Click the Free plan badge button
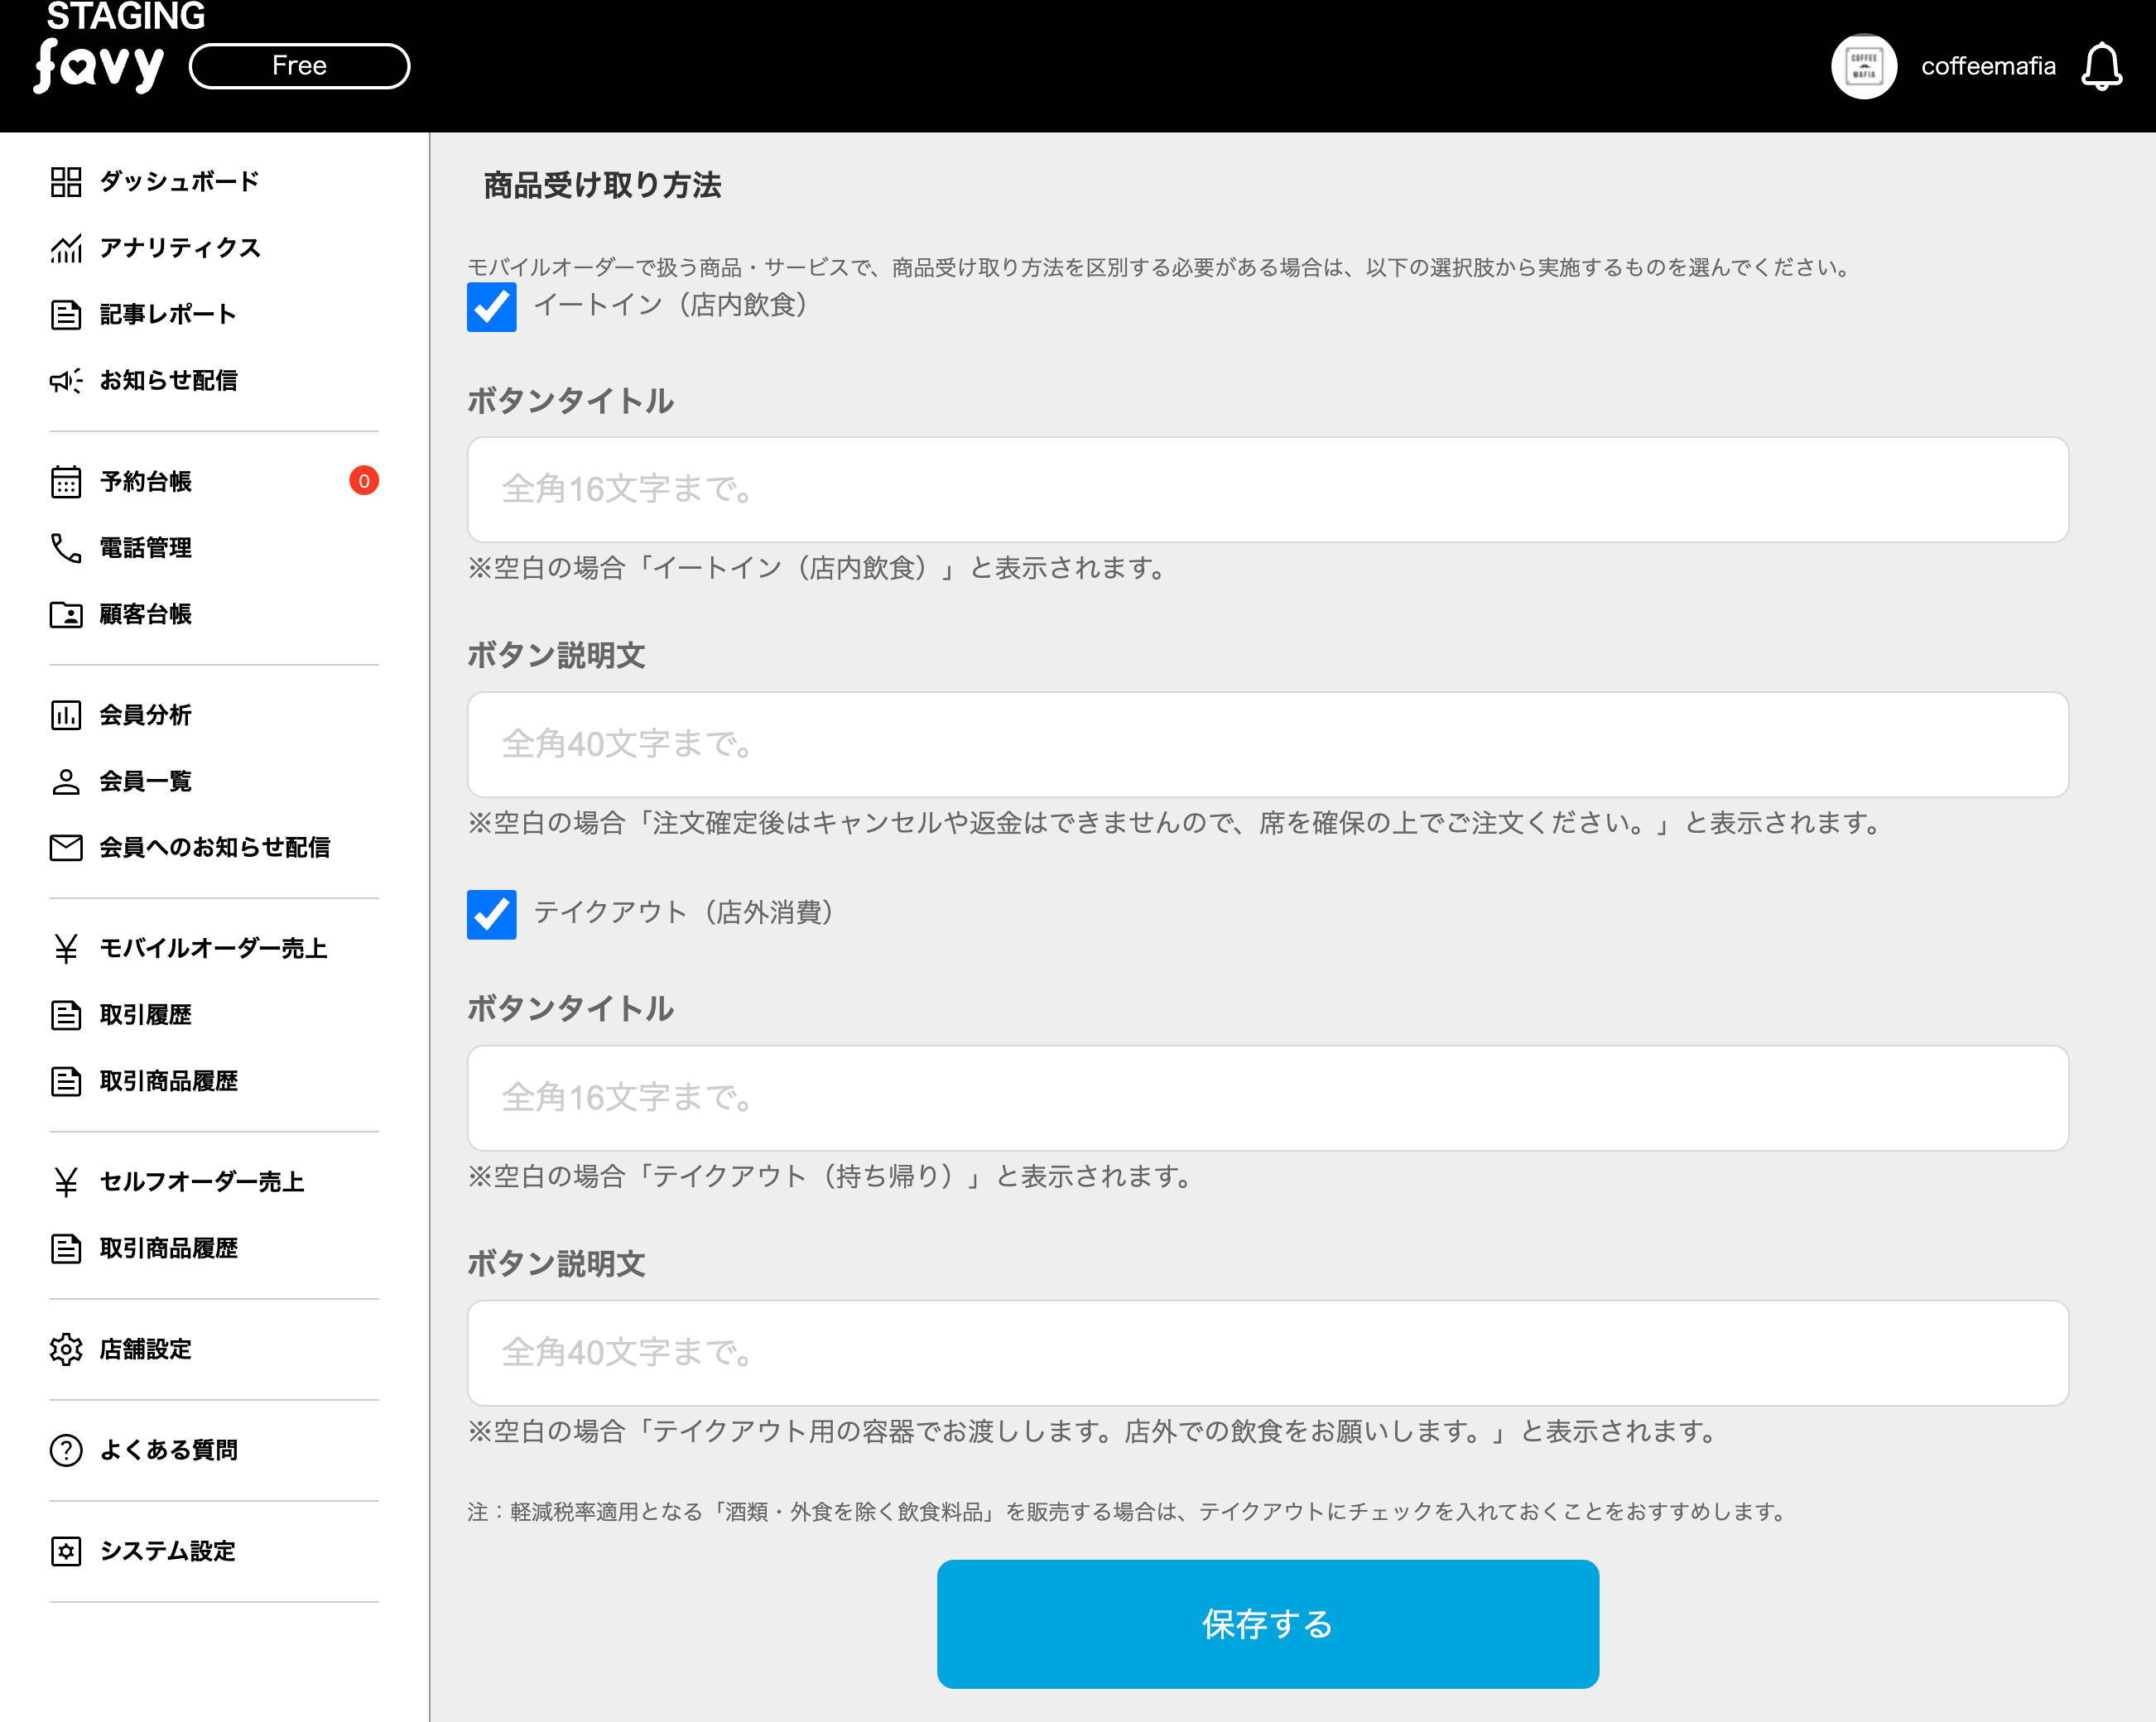This screenshot has width=2156, height=1722. coord(299,66)
